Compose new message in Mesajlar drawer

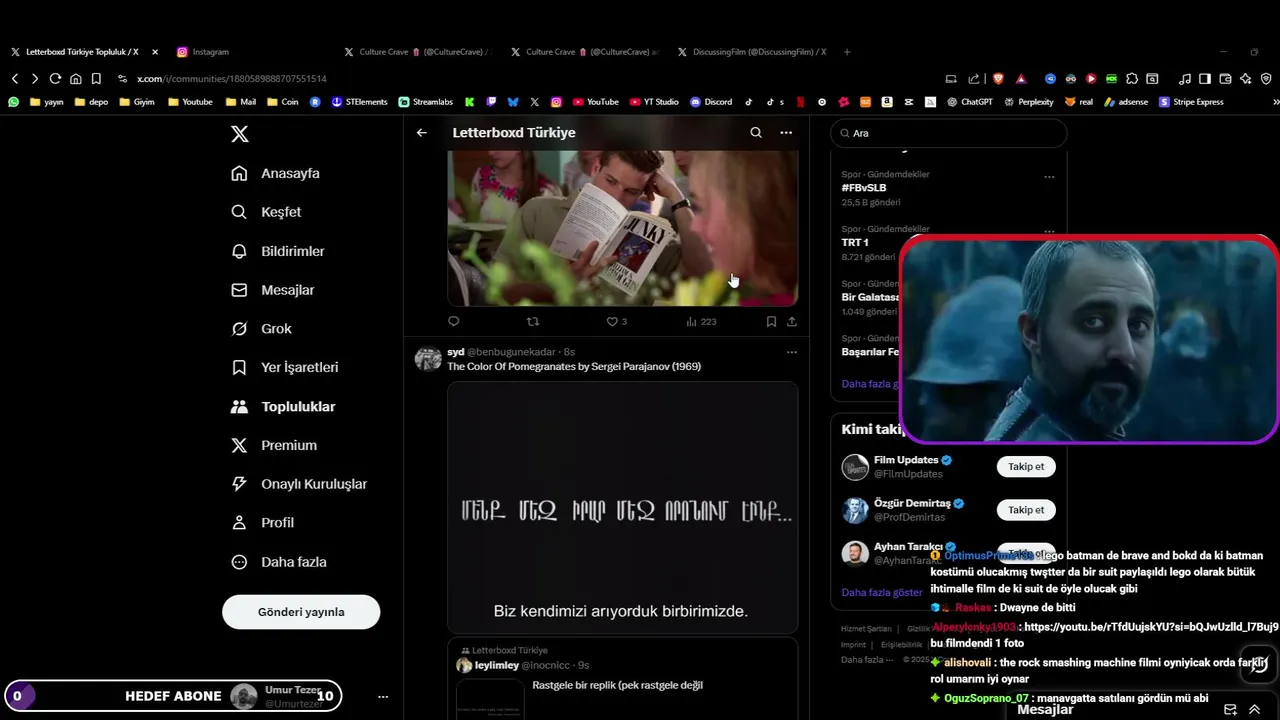[x=1231, y=709]
